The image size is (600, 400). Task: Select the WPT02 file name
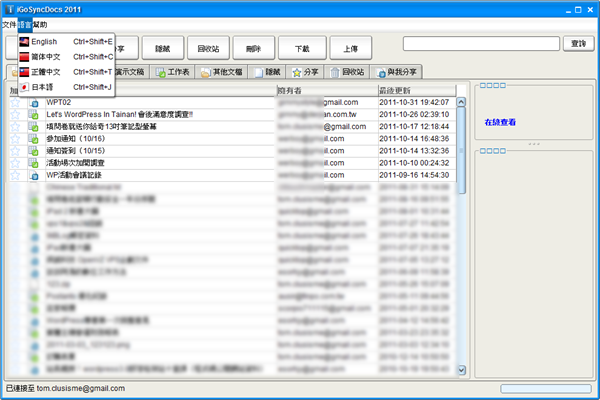59,102
